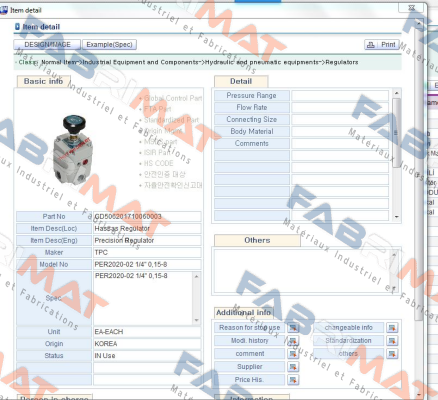Click the Comments value field in Detail
This screenshot has height=400, width=438.
pyautogui.click(x=340, y=143)
